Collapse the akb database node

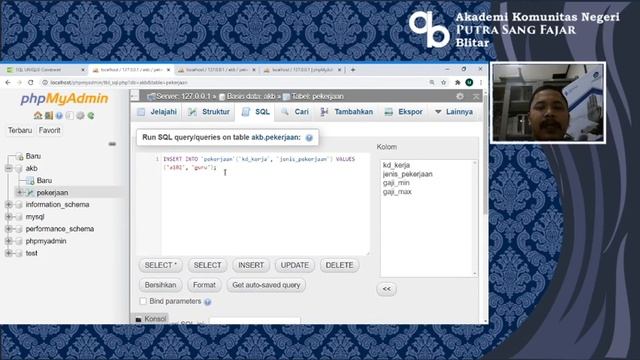[x=9, y=168]
